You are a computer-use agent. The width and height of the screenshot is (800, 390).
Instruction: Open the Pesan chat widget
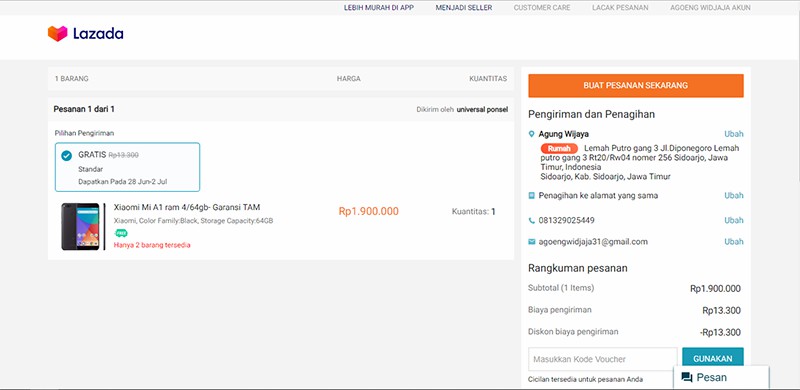click(x=721, y=378)
